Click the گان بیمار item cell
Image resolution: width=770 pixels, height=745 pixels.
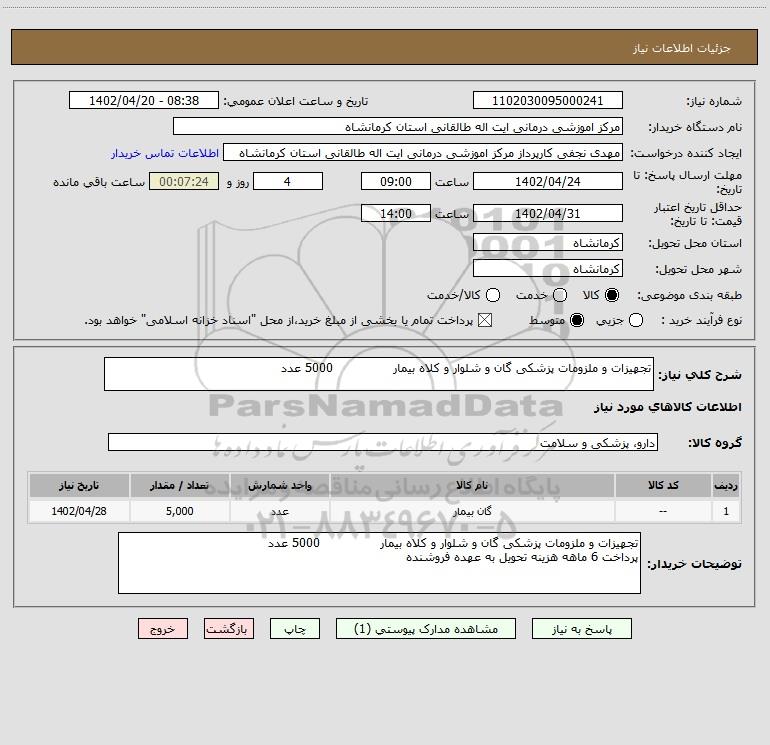click(472, 511)
